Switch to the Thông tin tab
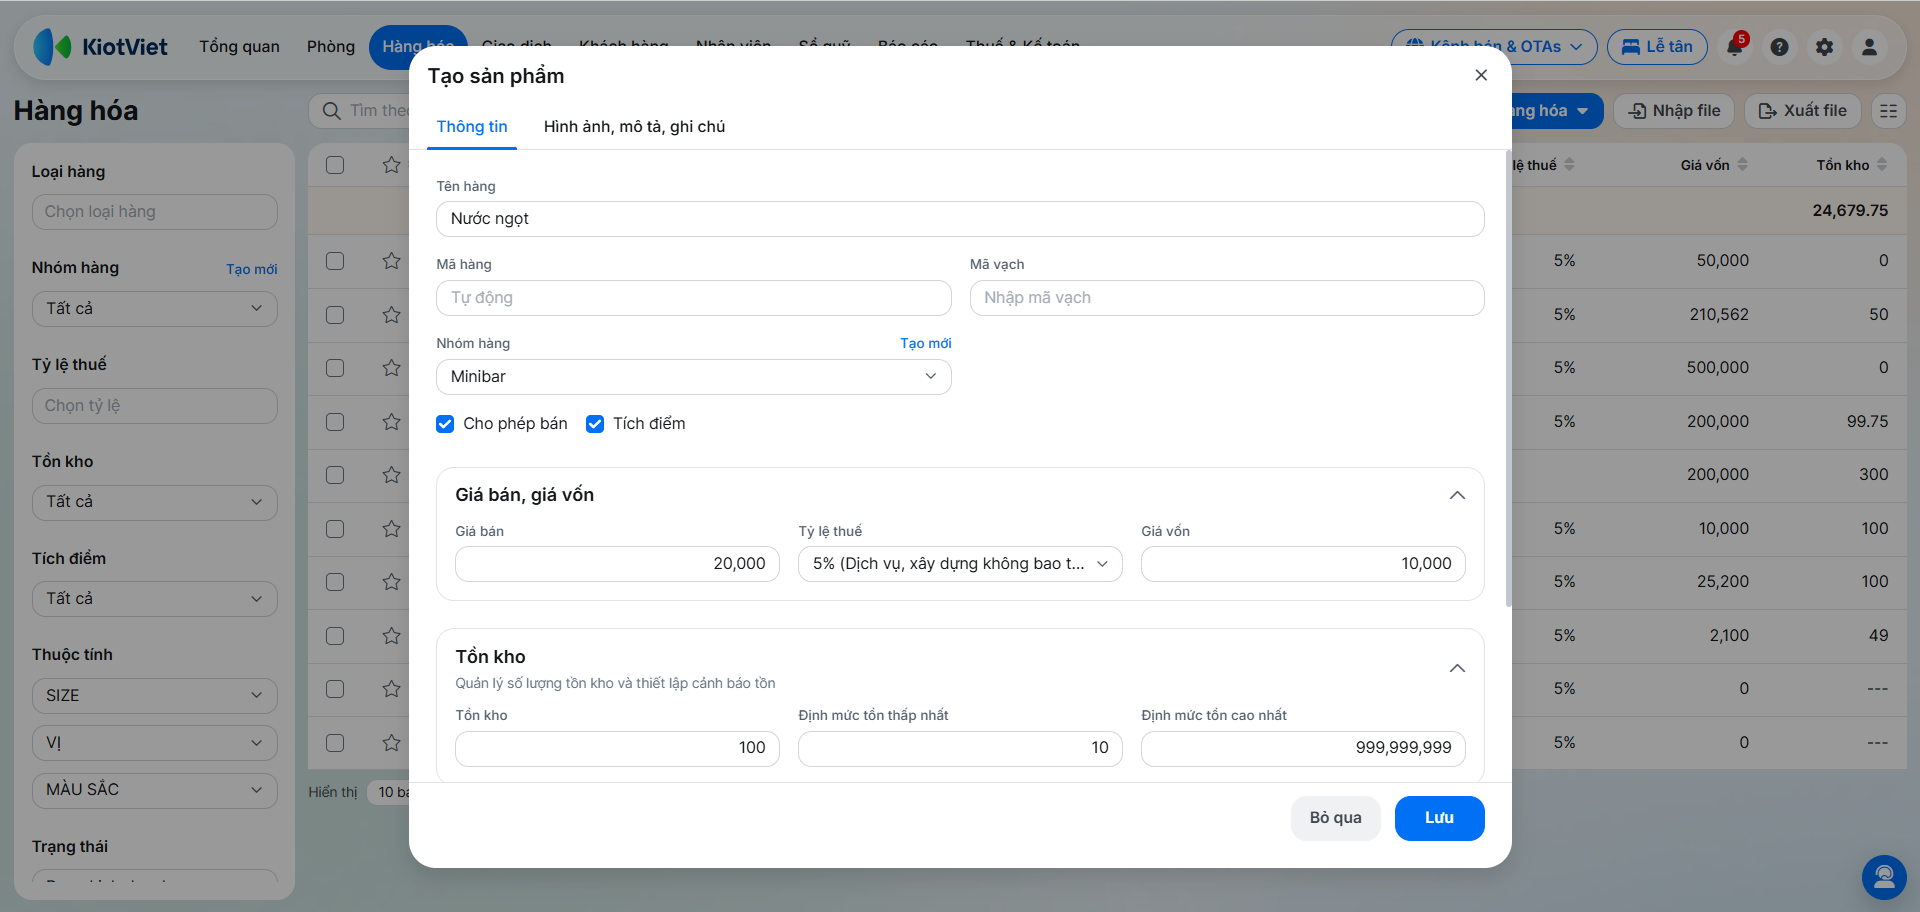The width and height of the screenshot is (1920, 912). (x=472, y=127)
